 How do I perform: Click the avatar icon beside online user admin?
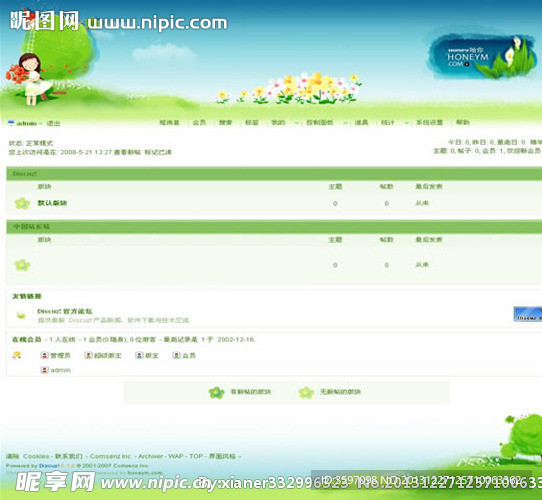pyautogui.click(x=44, y=370)
